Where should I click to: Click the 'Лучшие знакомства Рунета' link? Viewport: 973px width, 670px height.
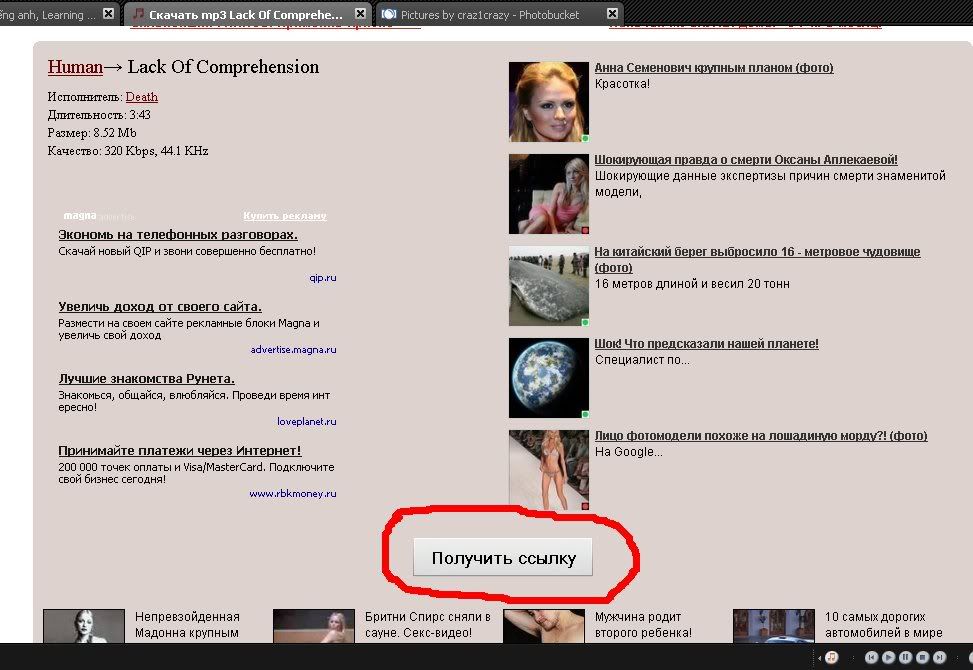coord(146,379)
